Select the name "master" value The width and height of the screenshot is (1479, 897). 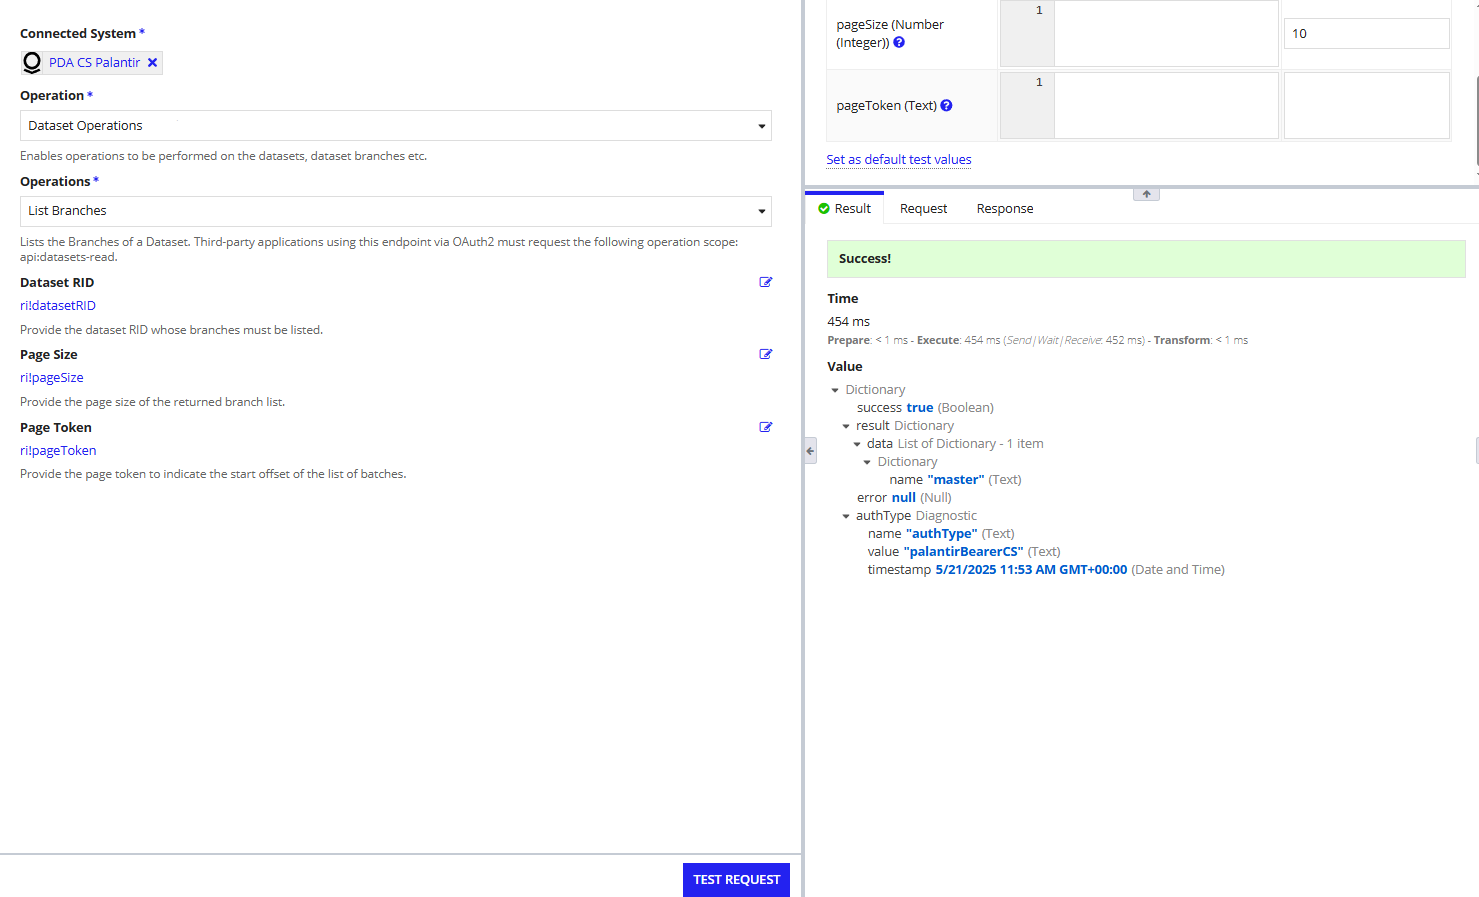point(956,480)
